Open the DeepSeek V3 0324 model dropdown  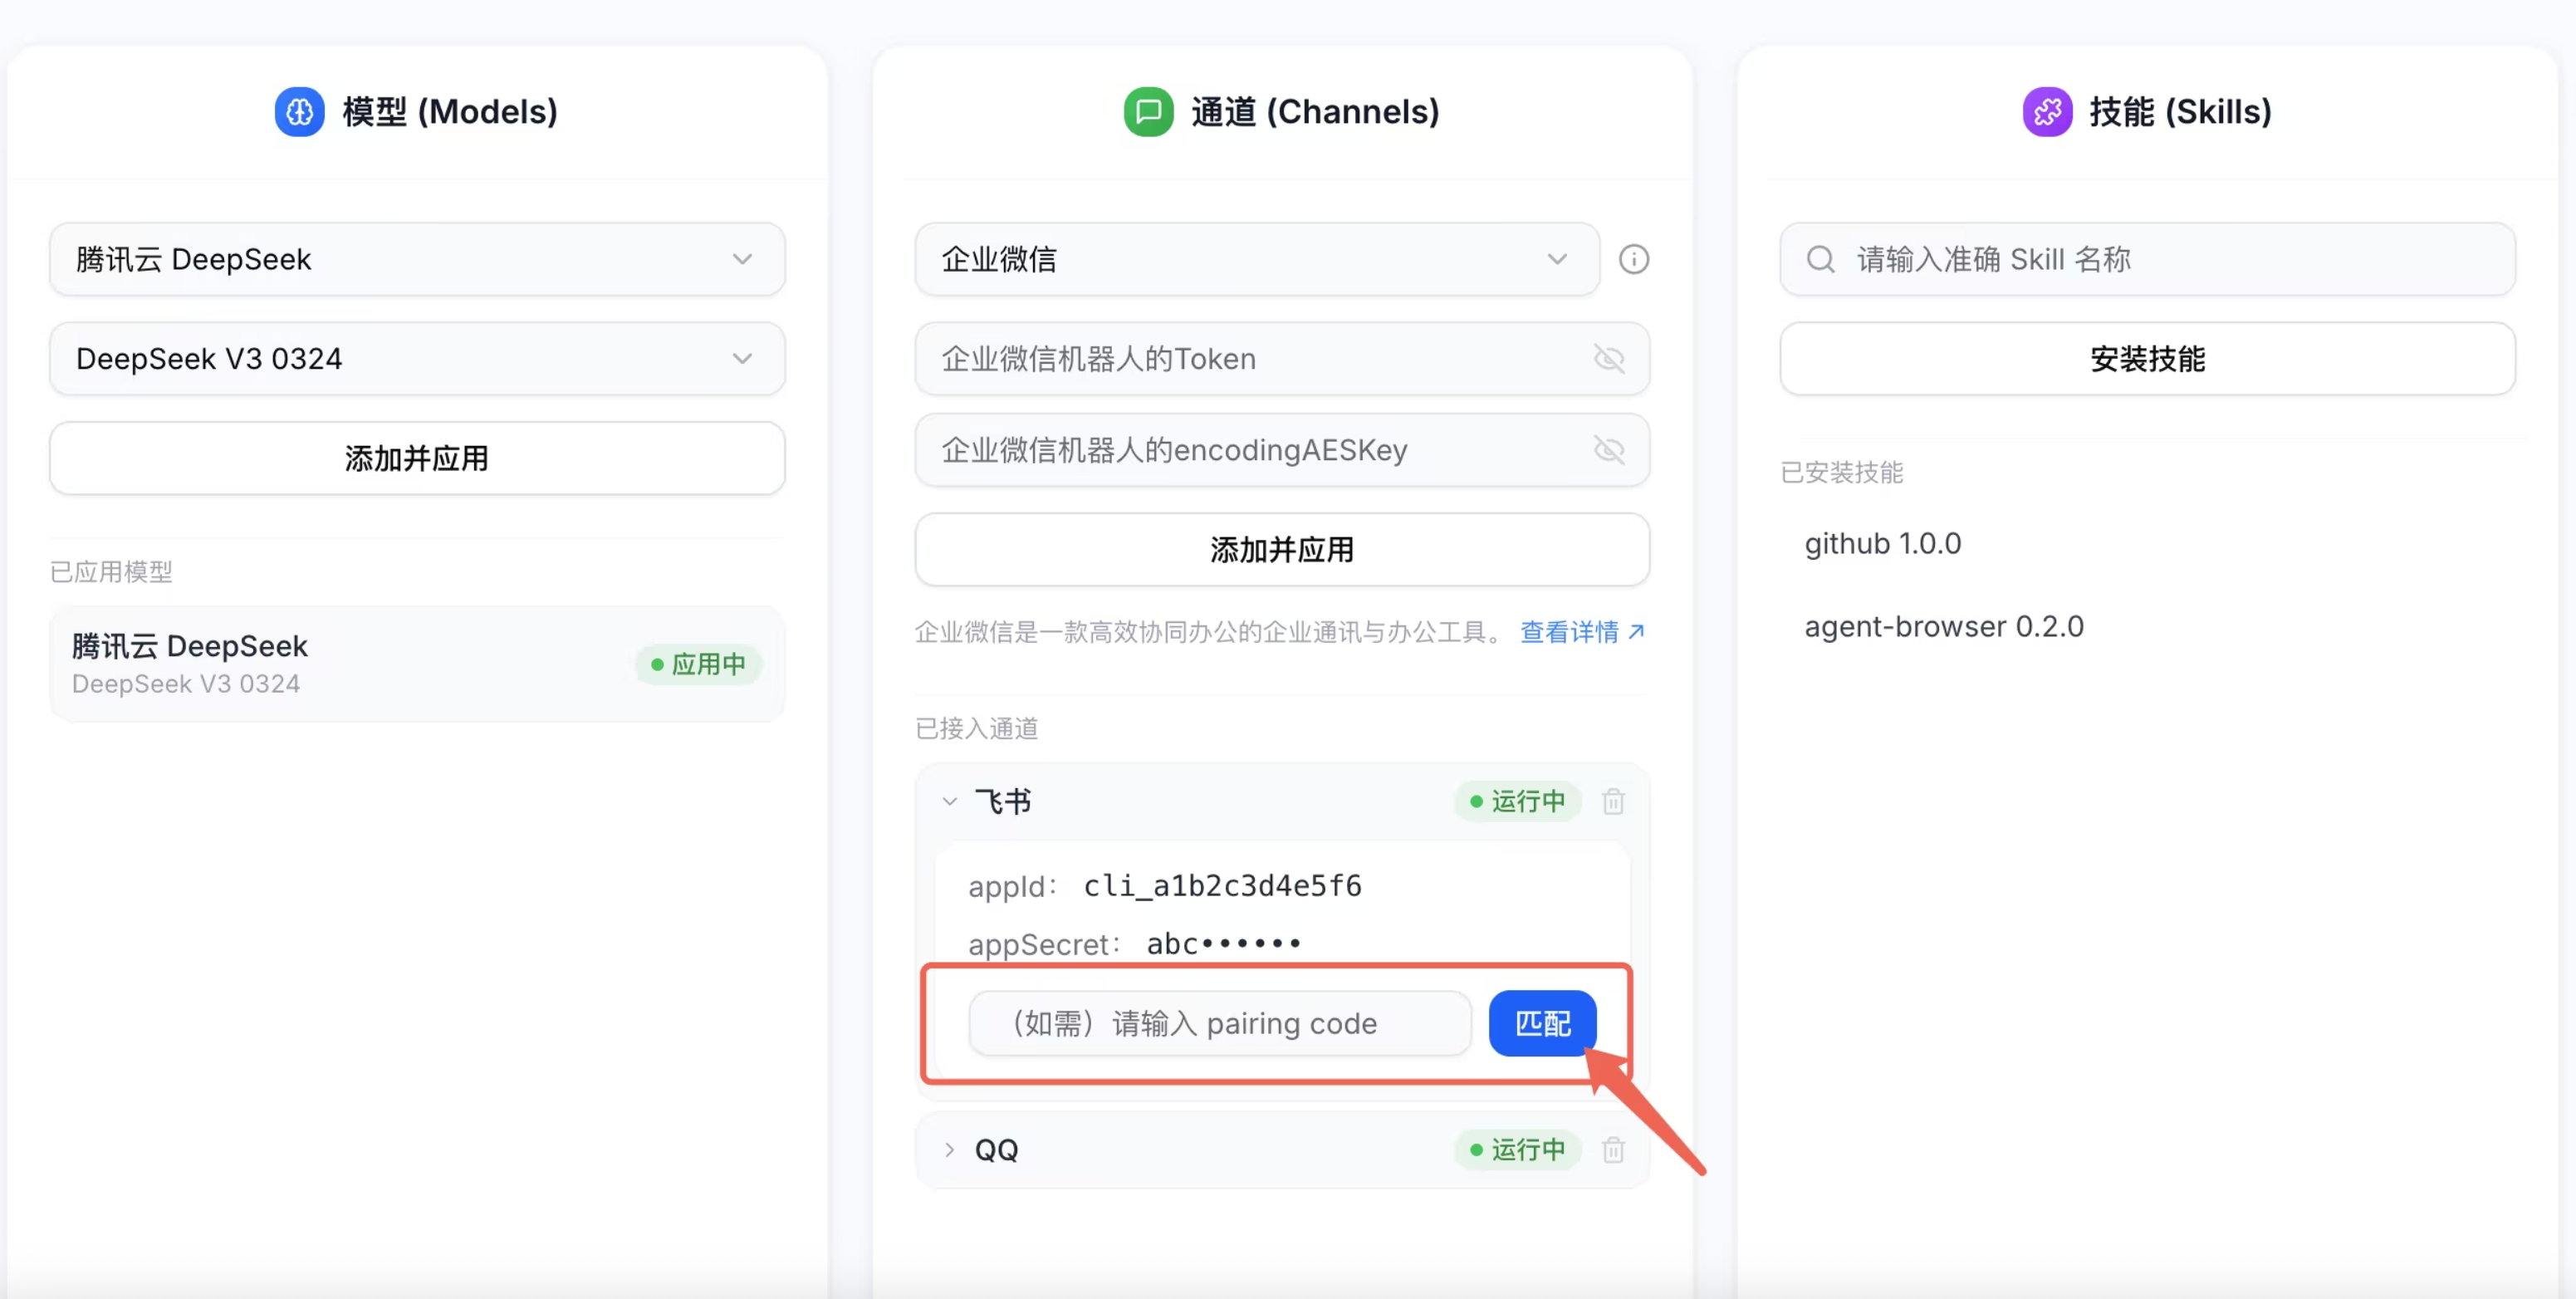416,359
